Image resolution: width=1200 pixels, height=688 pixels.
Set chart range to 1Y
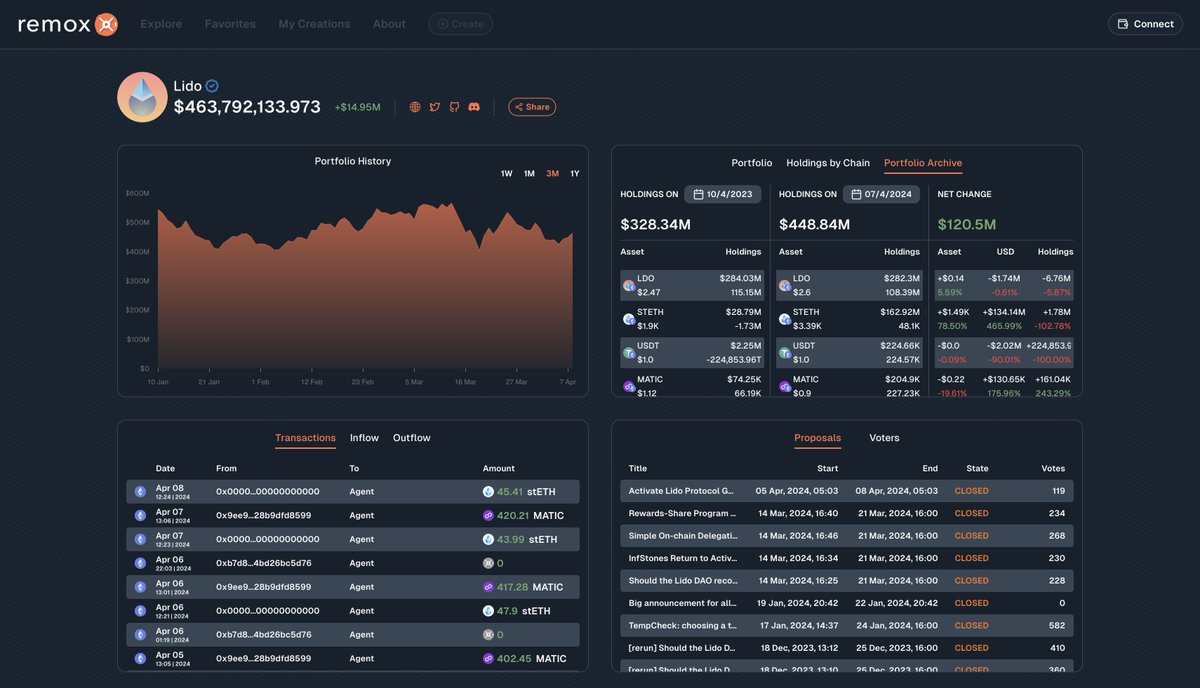[575, 174]
